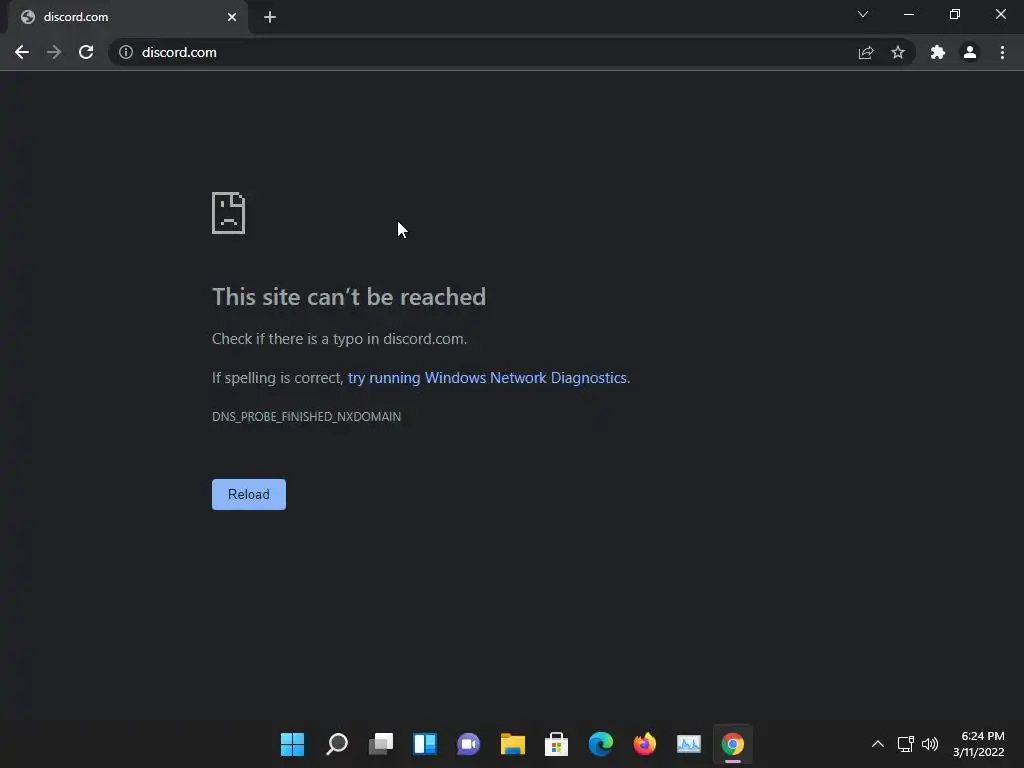The width and height of the screenshot is (1024, 768).
Task: Click Chrome icon on taskbar
Action: coord(733,744)
